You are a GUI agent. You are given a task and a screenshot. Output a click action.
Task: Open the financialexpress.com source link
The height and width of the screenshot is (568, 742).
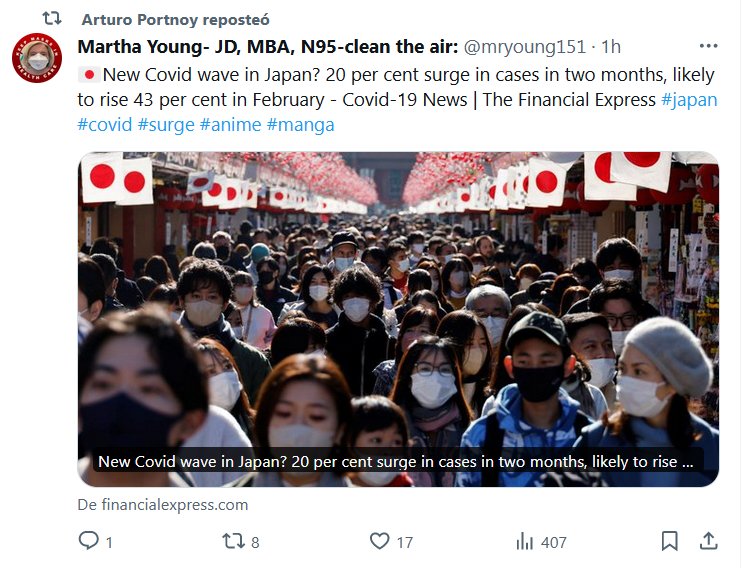[163, 505]
